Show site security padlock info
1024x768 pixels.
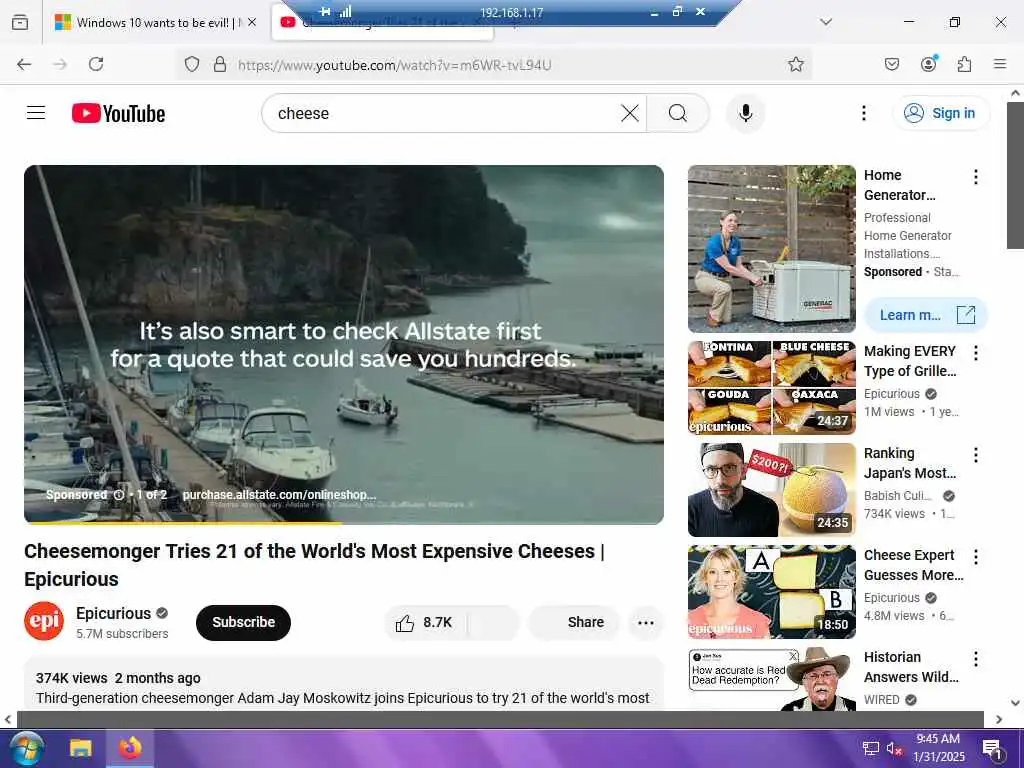point(220,64)
